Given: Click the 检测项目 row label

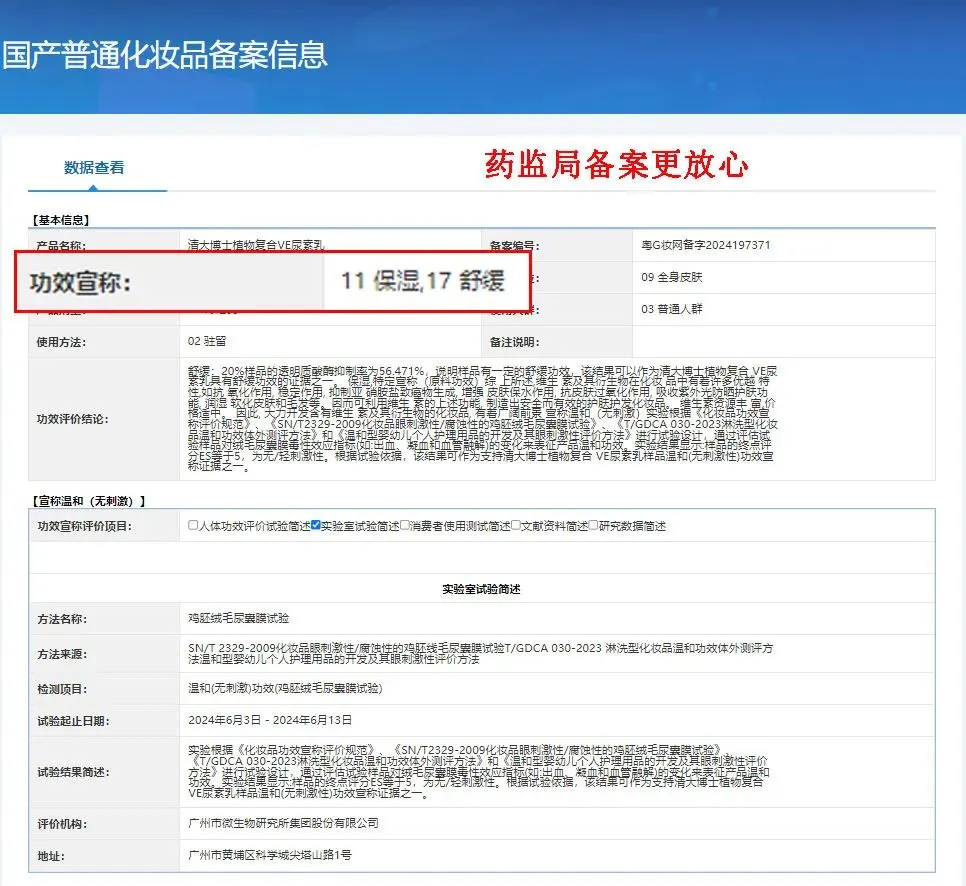Looking at the screenshot, I should point(62,689).
